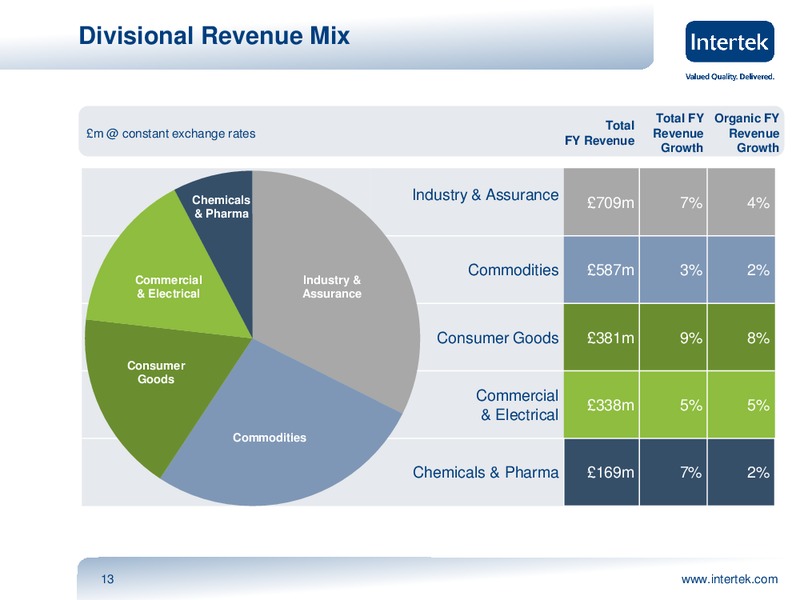Click 'Total FY Revenue Growth' column header
This screenshot has width=800, height=600.
pyautogui.click(x=678, y=133)
